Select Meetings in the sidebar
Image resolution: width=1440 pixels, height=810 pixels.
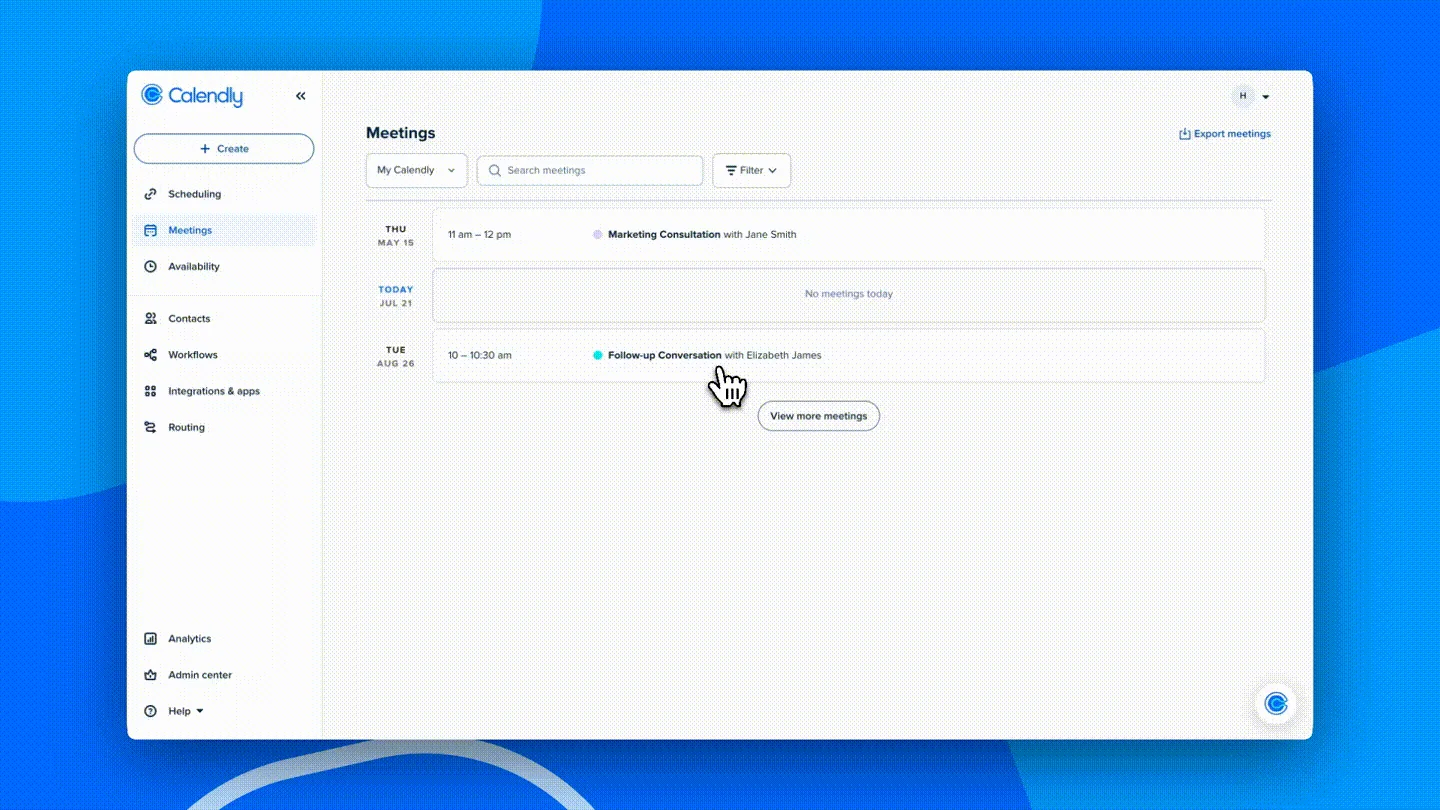(224, 230)
